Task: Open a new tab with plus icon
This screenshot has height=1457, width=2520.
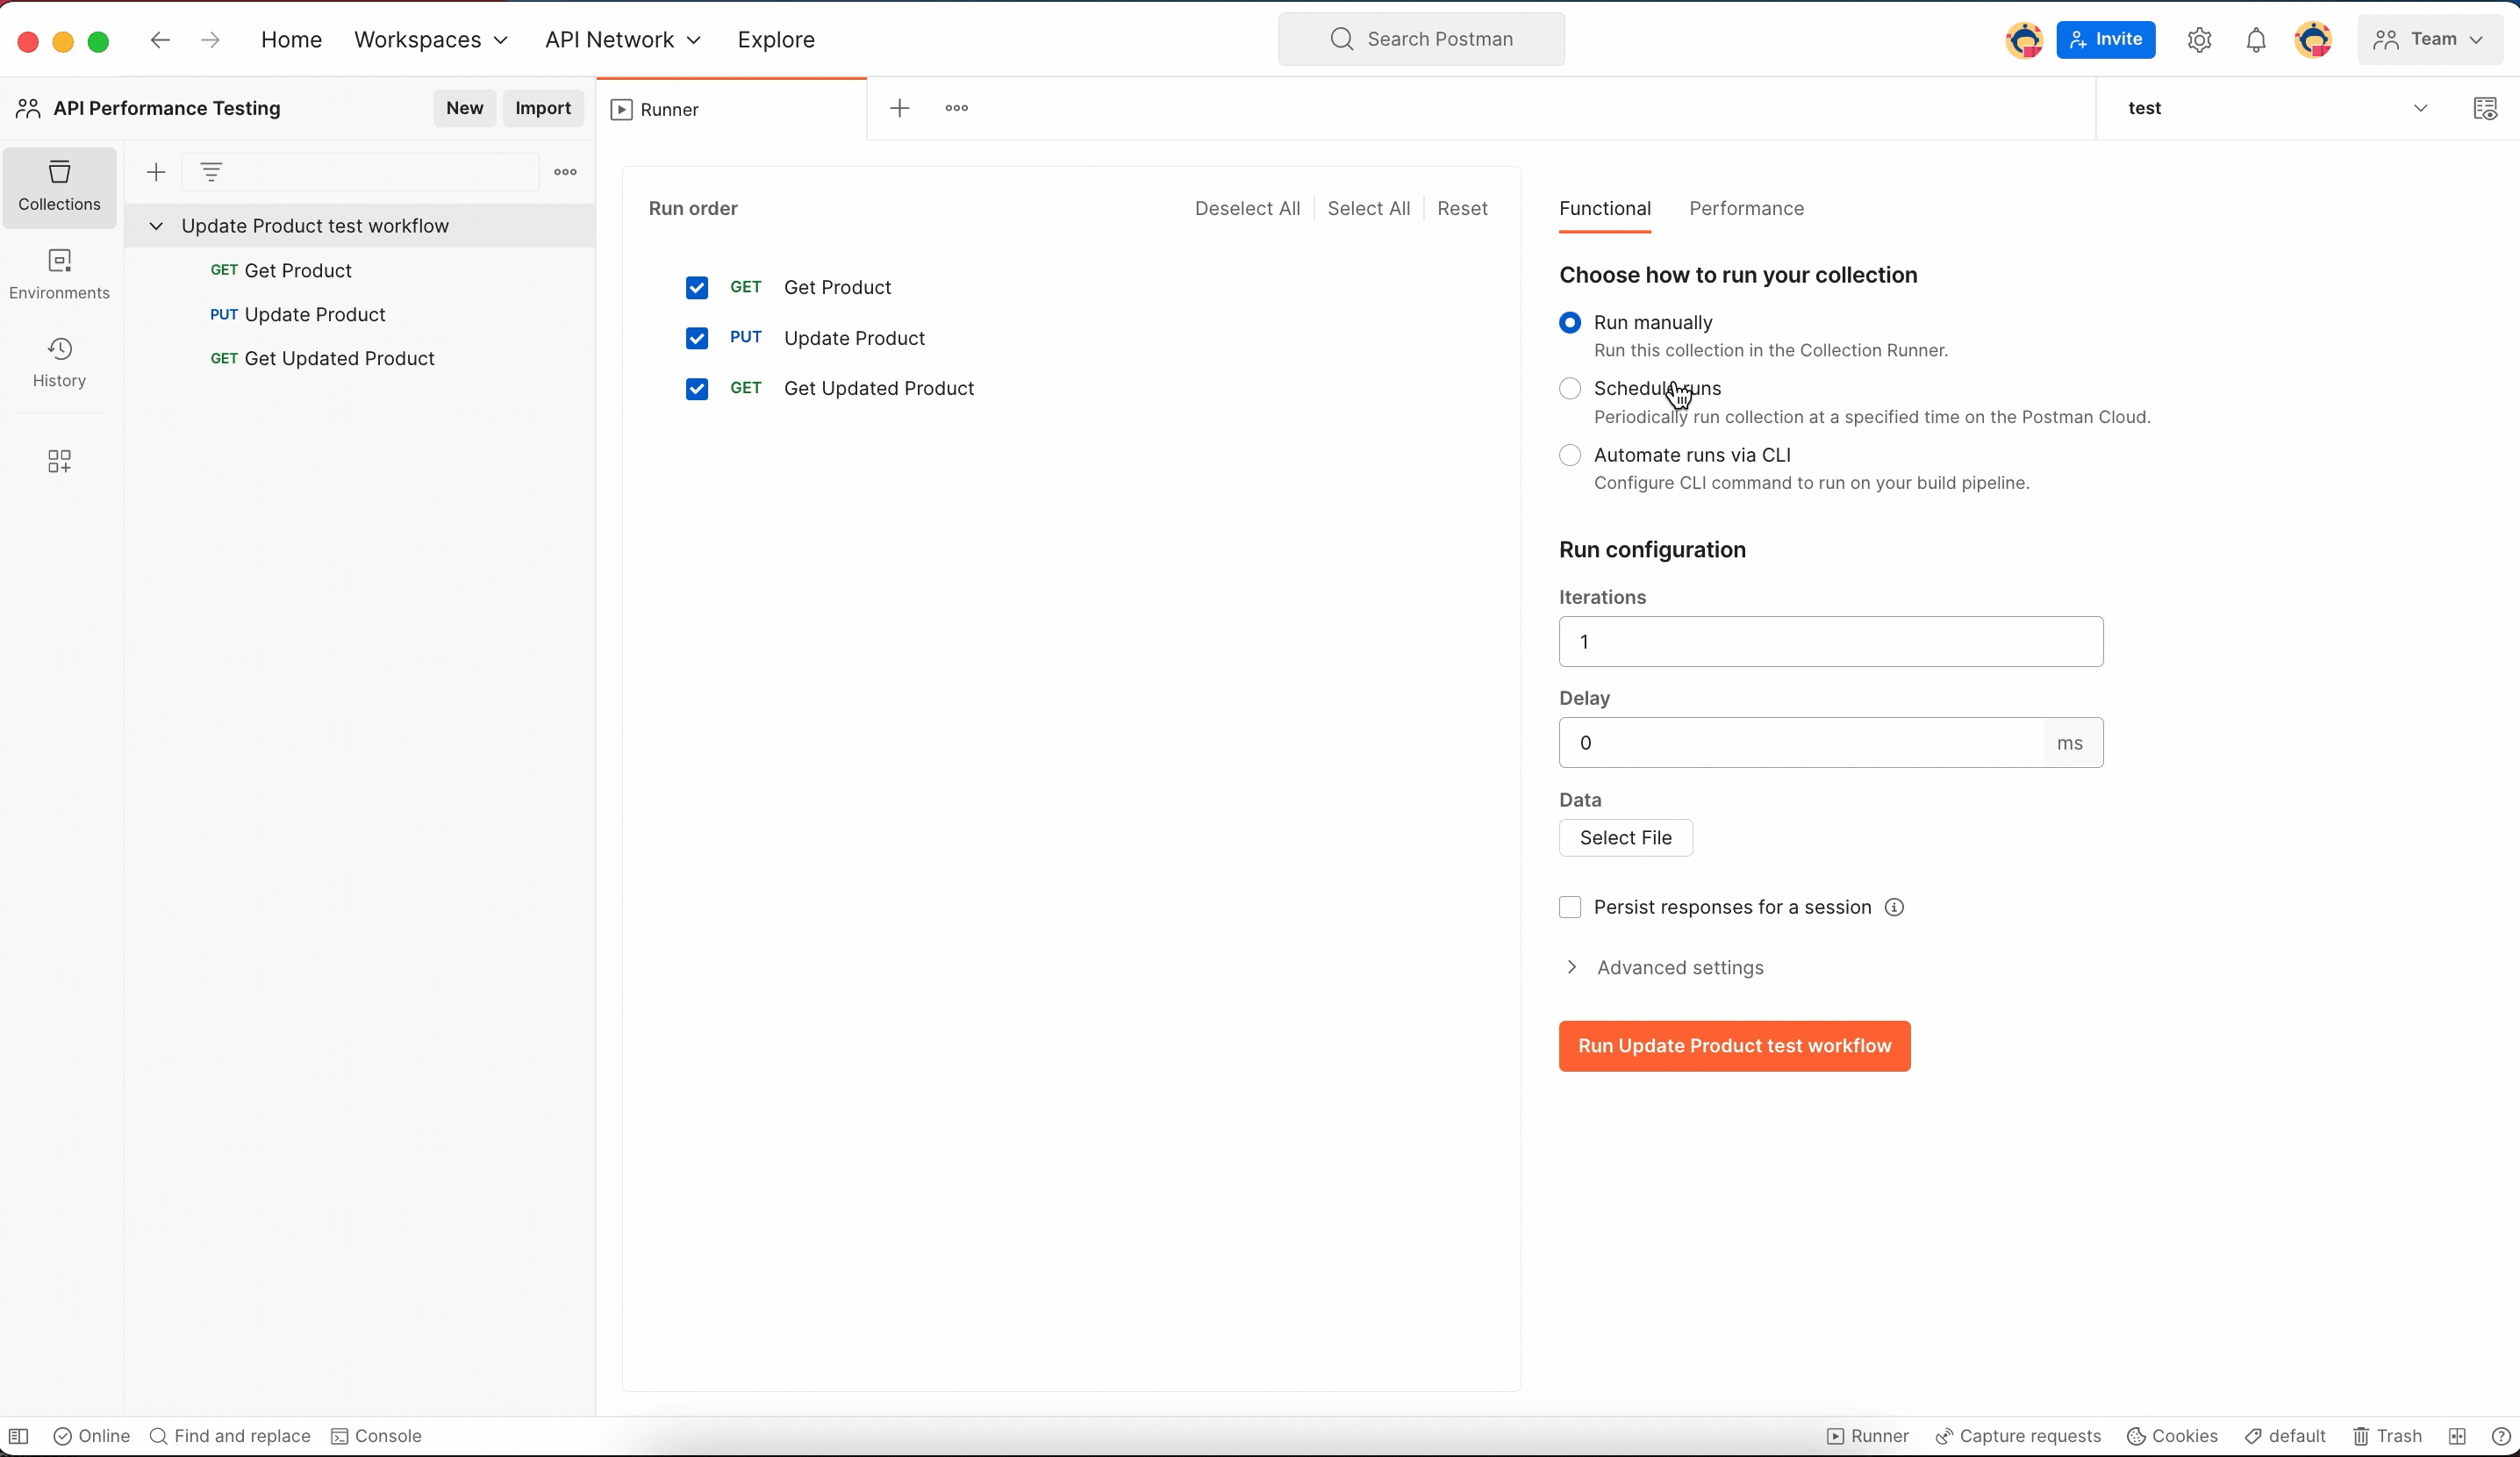Action: 899,108
